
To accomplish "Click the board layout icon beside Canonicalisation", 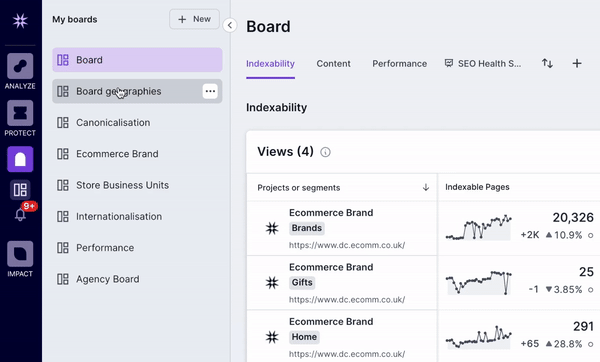I will [x=63, y=122].
